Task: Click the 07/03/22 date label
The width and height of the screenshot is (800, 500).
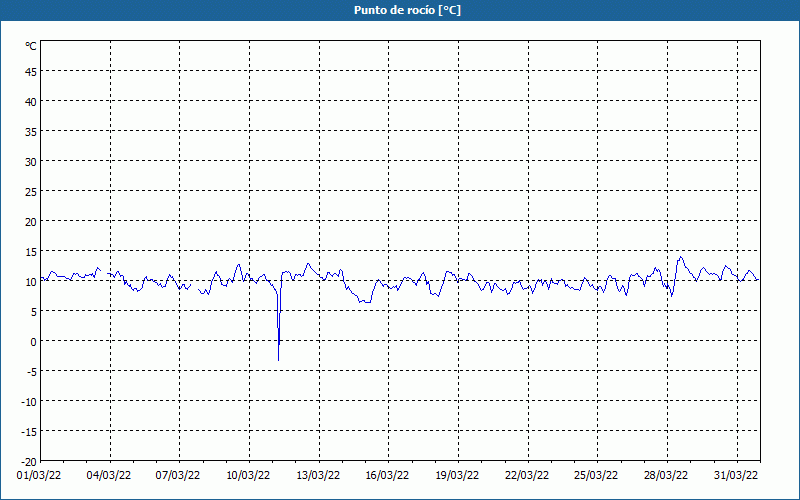Action: click(x=178, y=476)
